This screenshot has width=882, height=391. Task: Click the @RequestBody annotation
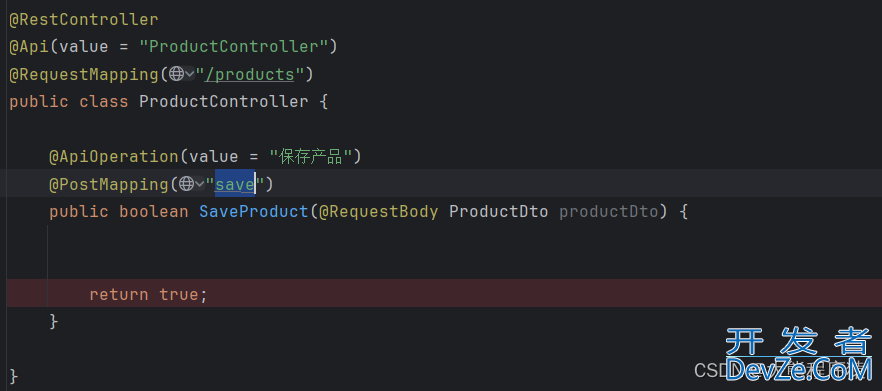pos(378,212)
